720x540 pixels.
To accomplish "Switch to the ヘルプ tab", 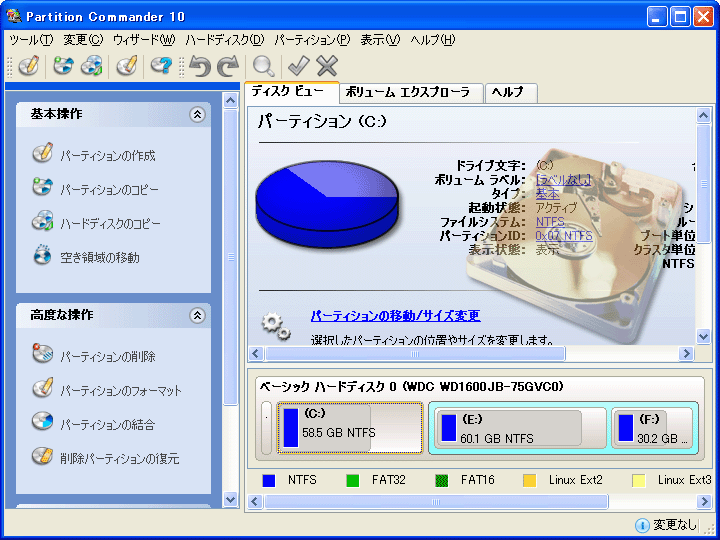I will (511, 93).
